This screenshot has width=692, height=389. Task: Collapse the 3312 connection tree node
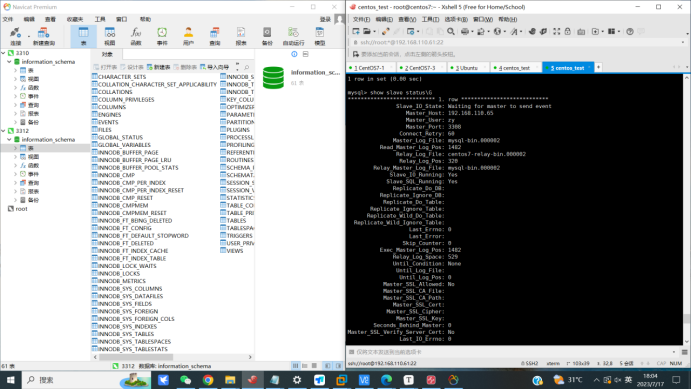(4, 131)
